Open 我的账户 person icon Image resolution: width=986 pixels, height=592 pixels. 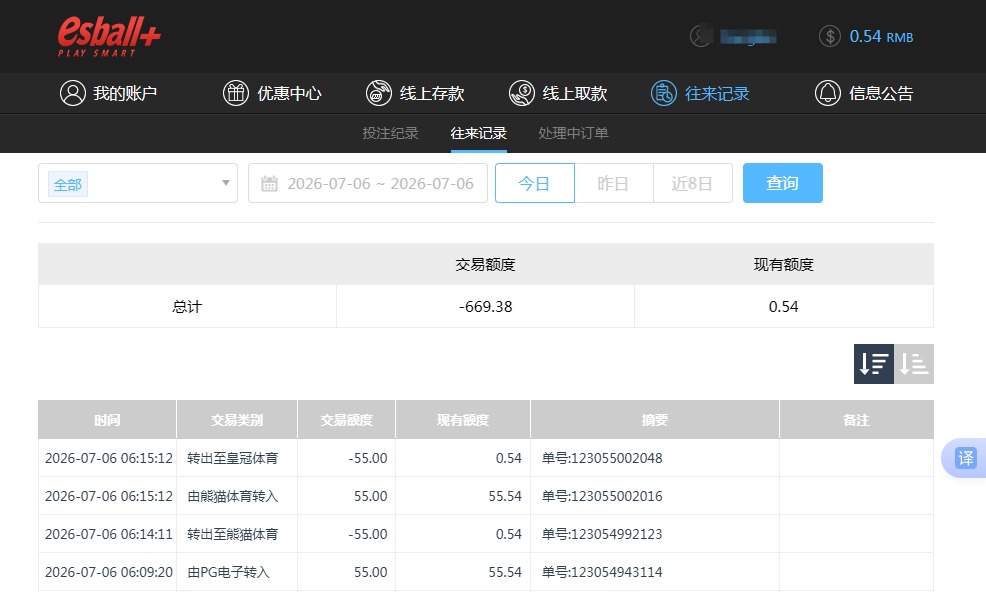73,93
